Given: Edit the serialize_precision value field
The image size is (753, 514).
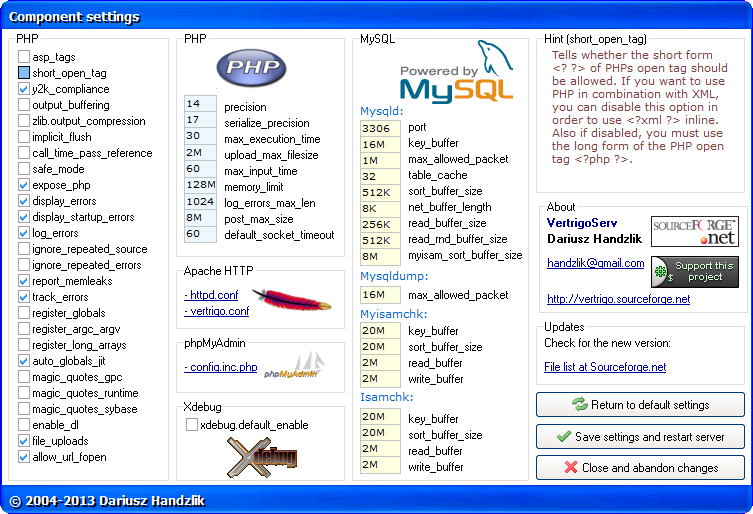Looking at the screenshot, I should point(200,120).
